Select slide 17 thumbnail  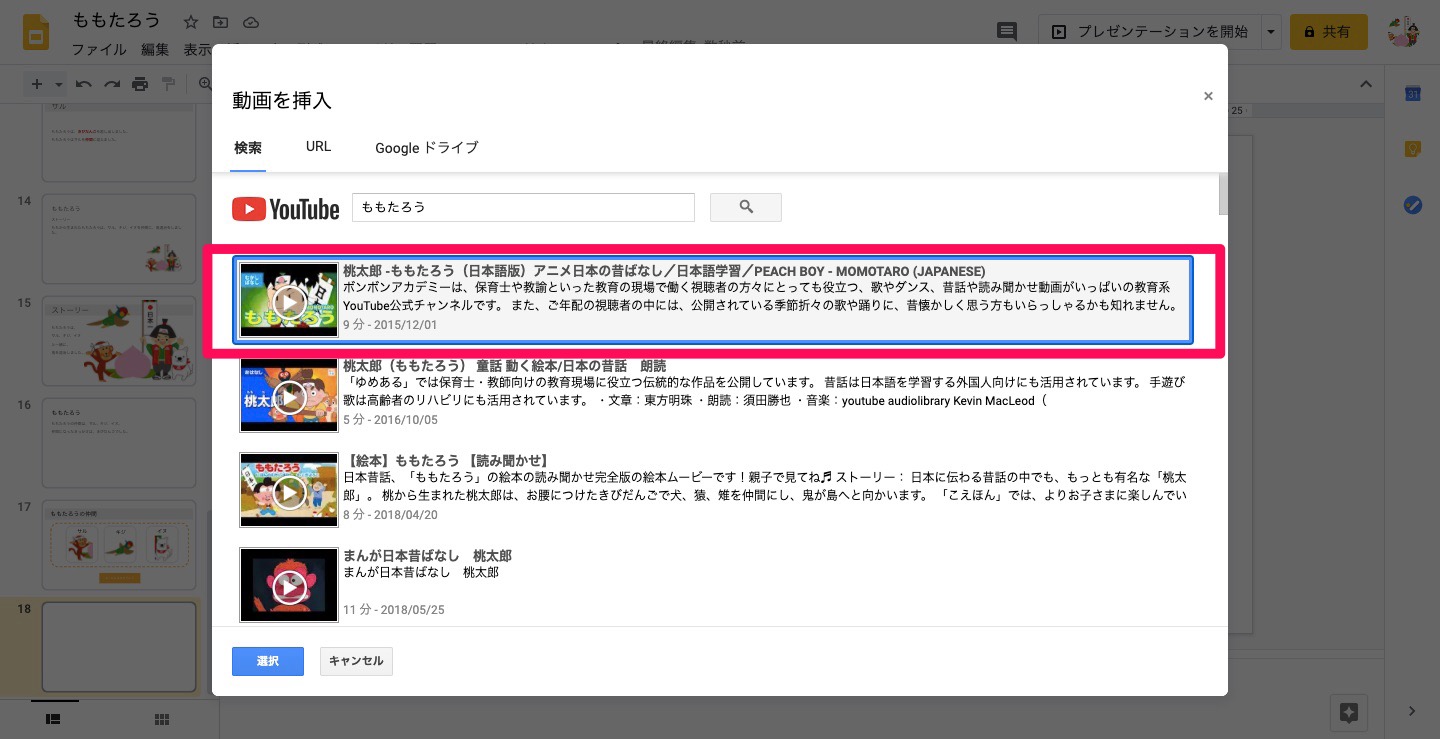pos(119,543)
